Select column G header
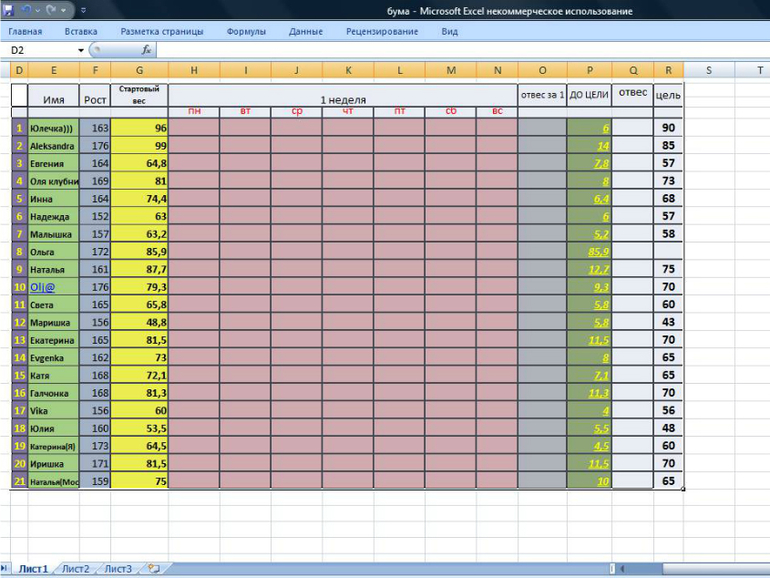This screenshot has height=578, width=770. click(x=139, y=70)
